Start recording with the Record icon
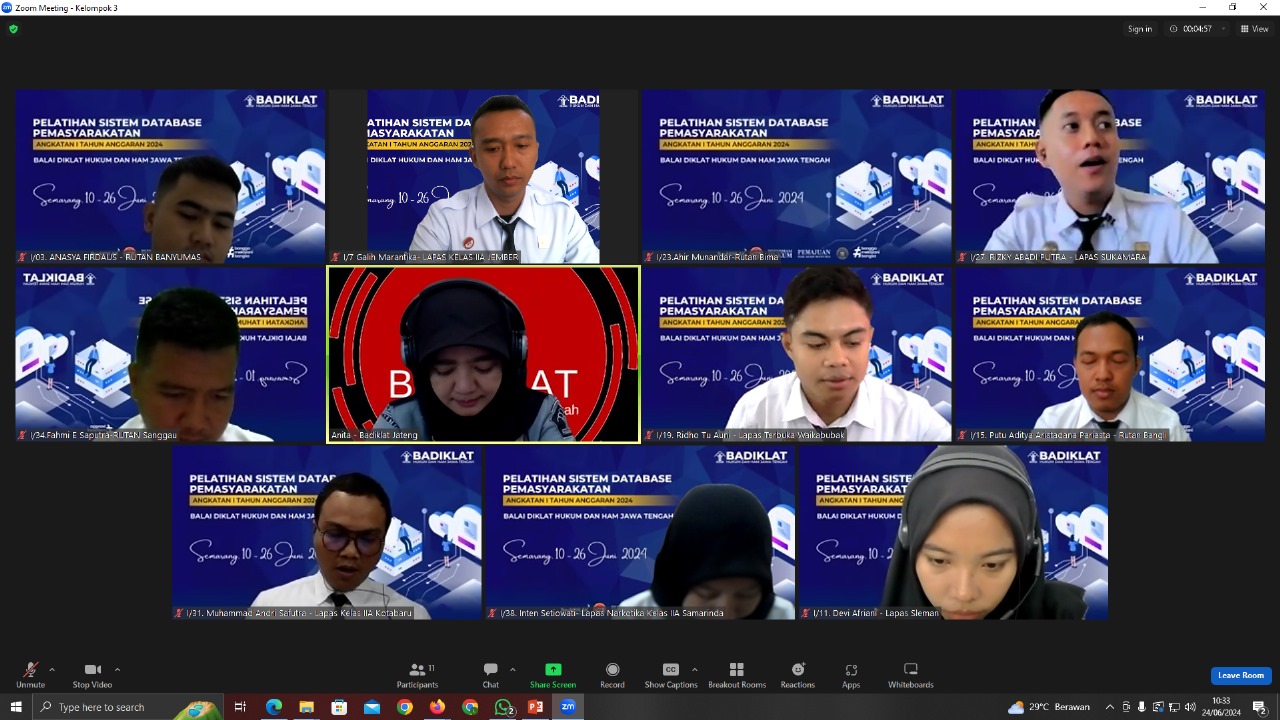 (612, 671)
